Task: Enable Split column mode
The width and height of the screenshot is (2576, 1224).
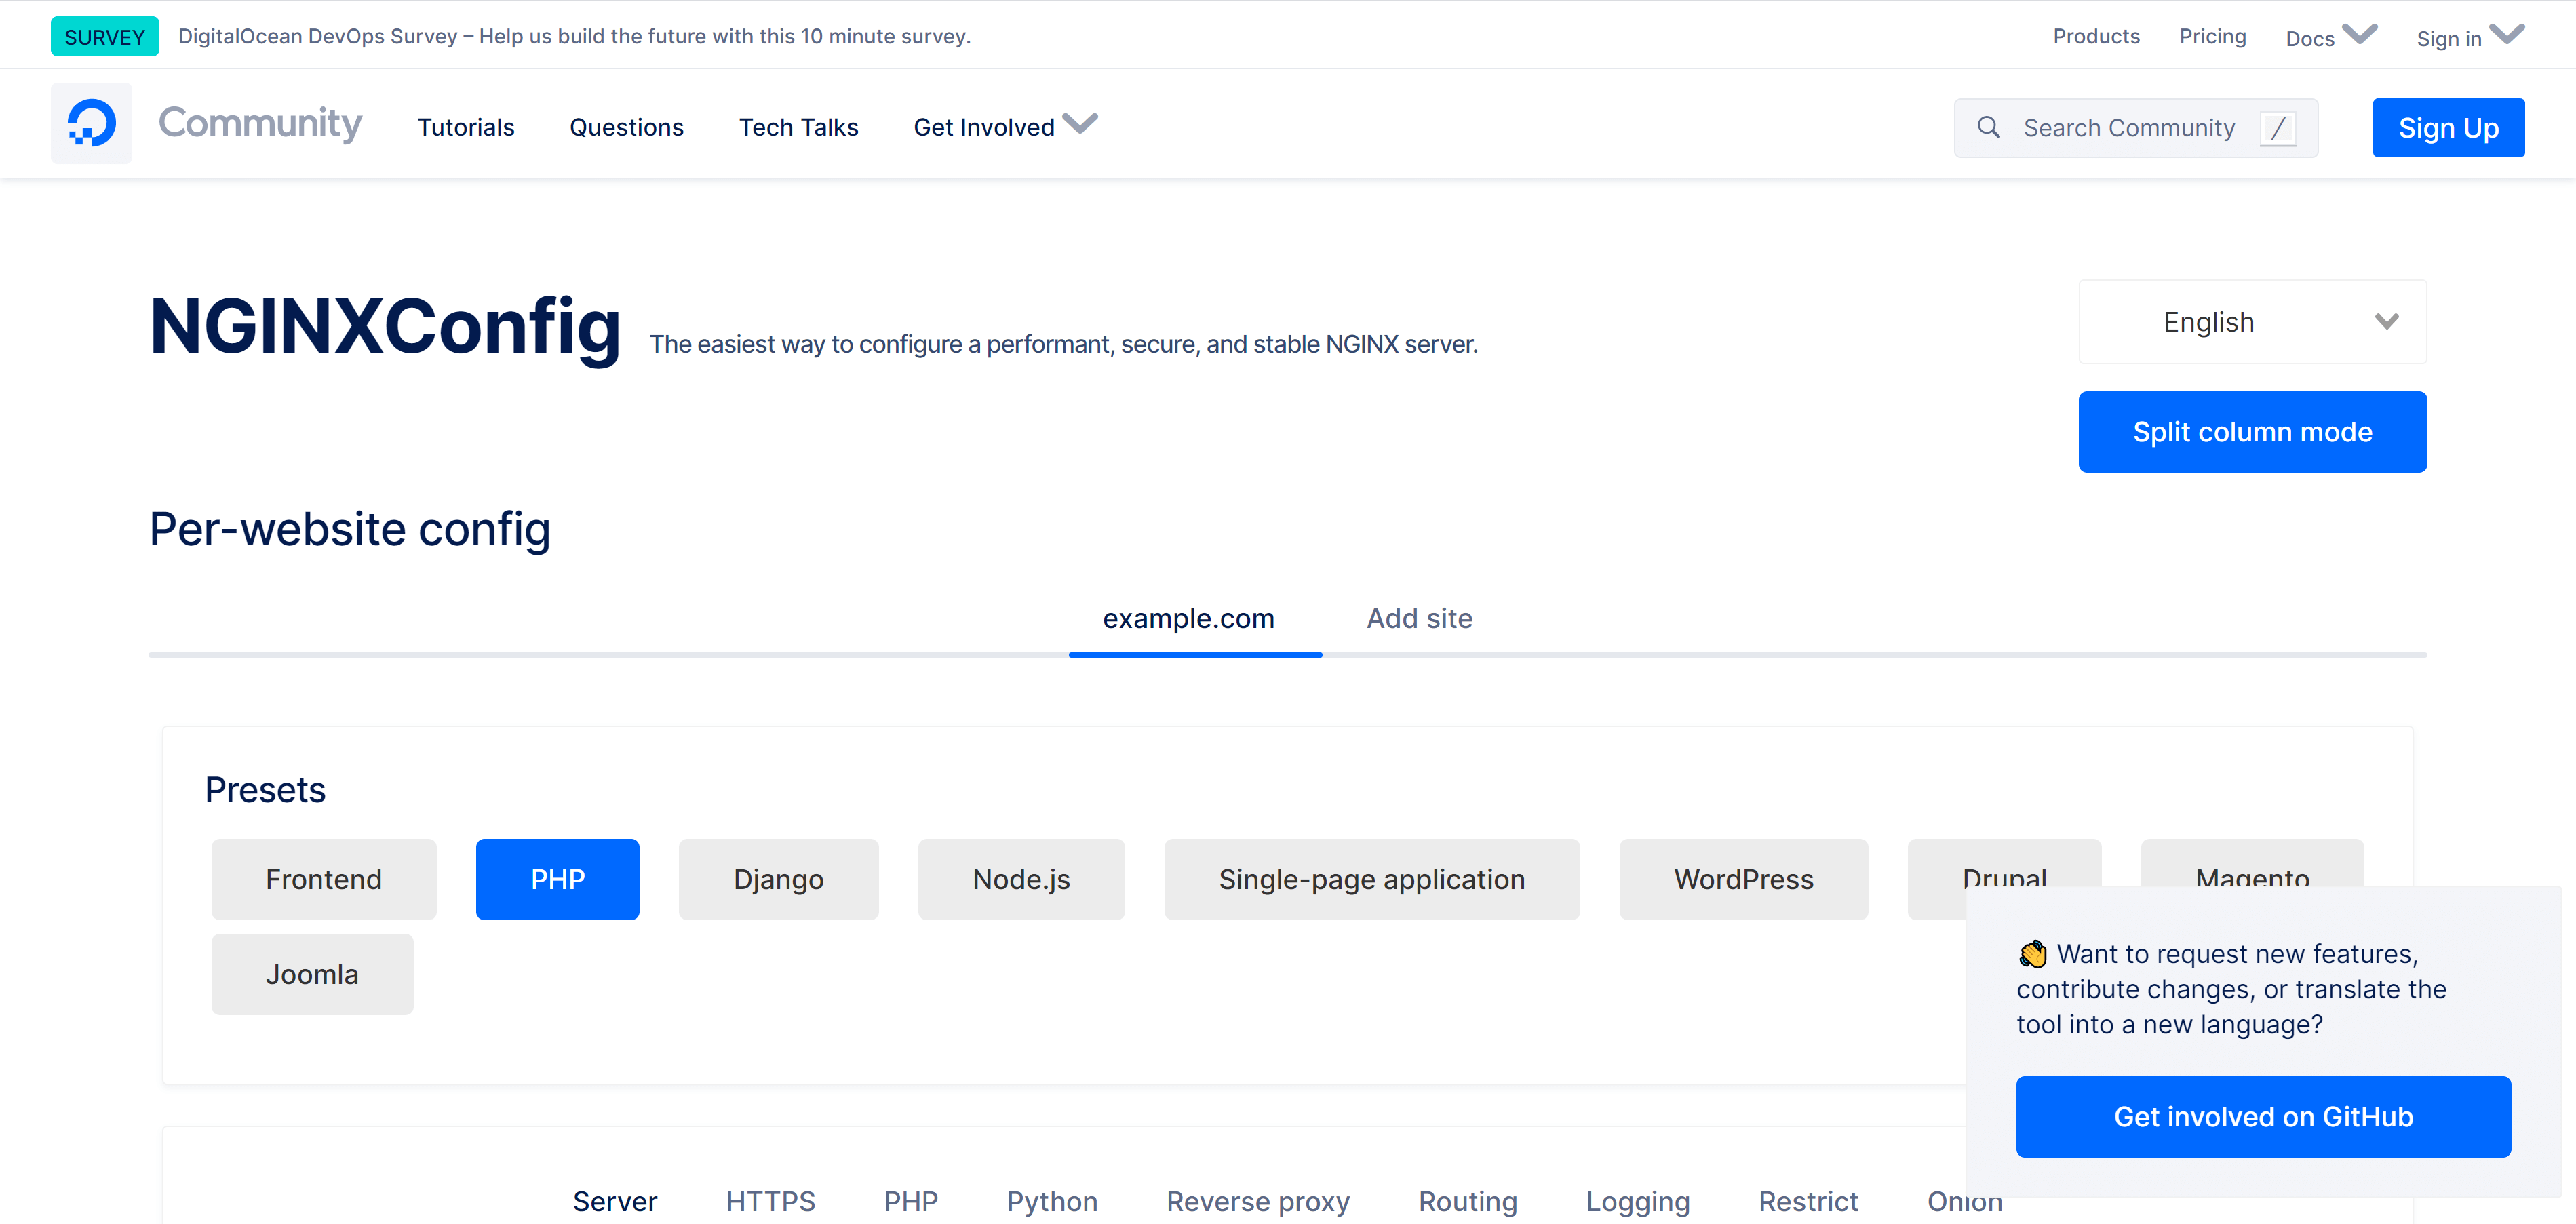Action: pos(2252,431)
